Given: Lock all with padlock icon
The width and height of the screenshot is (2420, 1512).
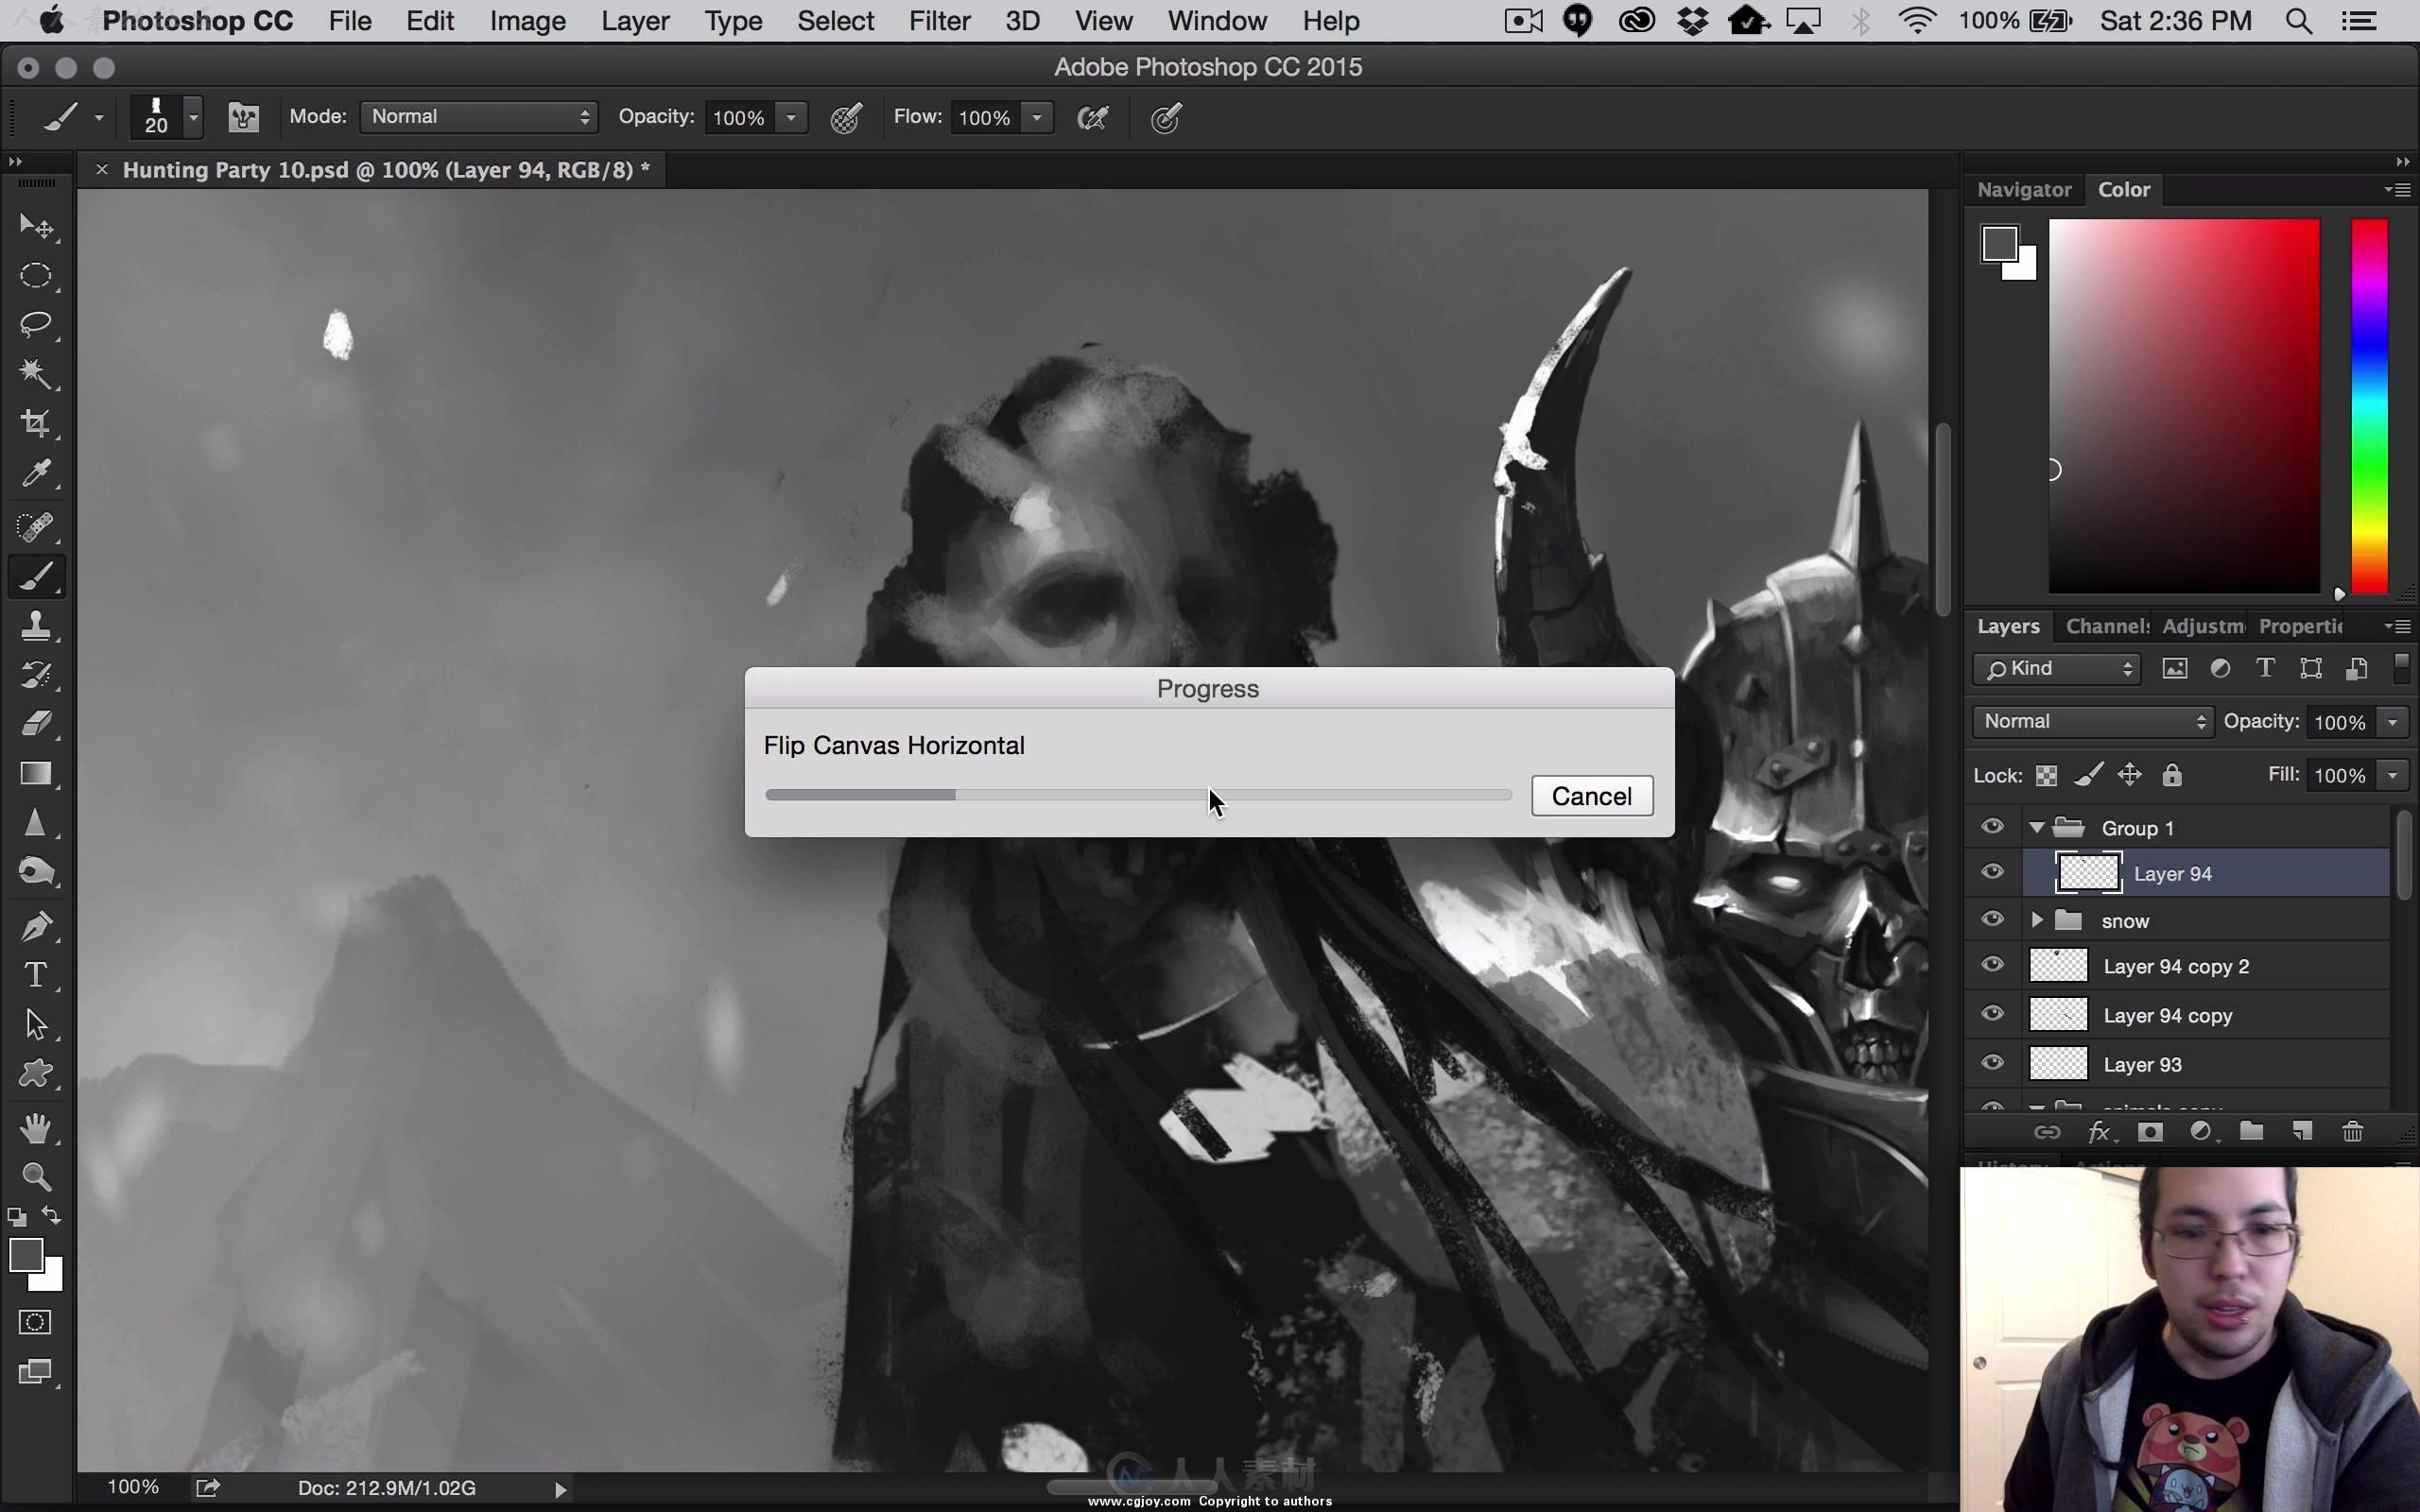Looking at the screenshot, I should [x=2172, y=775].
